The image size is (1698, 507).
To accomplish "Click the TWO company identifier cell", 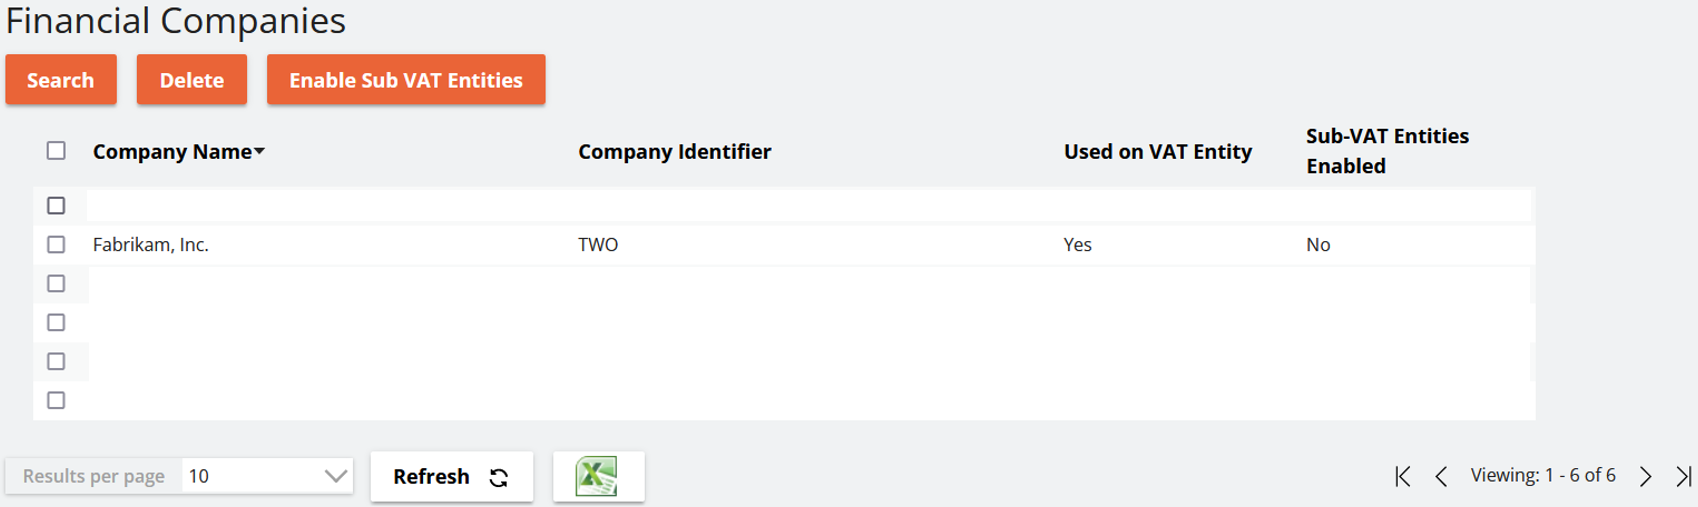I will tap(598, 245).
